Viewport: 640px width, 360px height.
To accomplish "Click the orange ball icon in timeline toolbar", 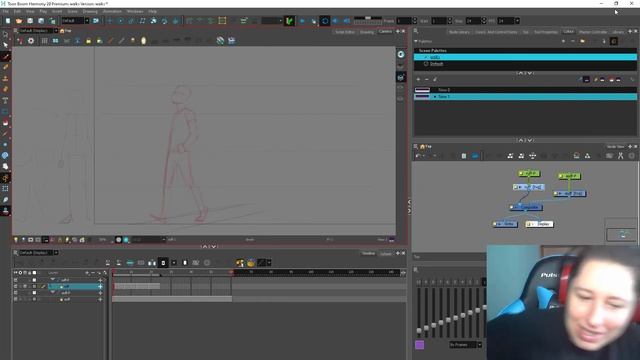I will [x=251, y=263].
